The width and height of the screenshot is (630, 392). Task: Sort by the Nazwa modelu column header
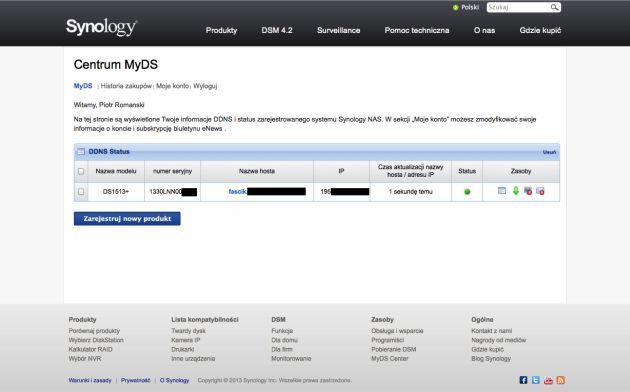point(116,172)
